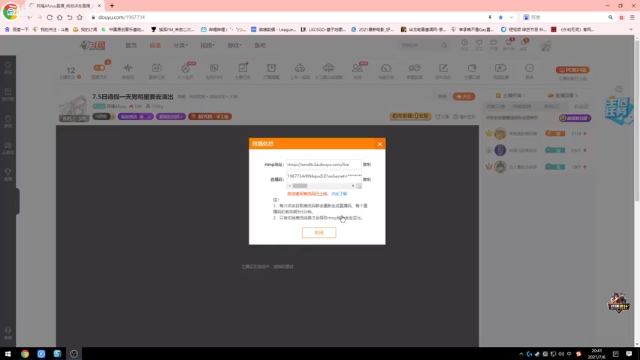640x360 pixels.
Task: Open the PK battle tool icon
Action: 214,68
